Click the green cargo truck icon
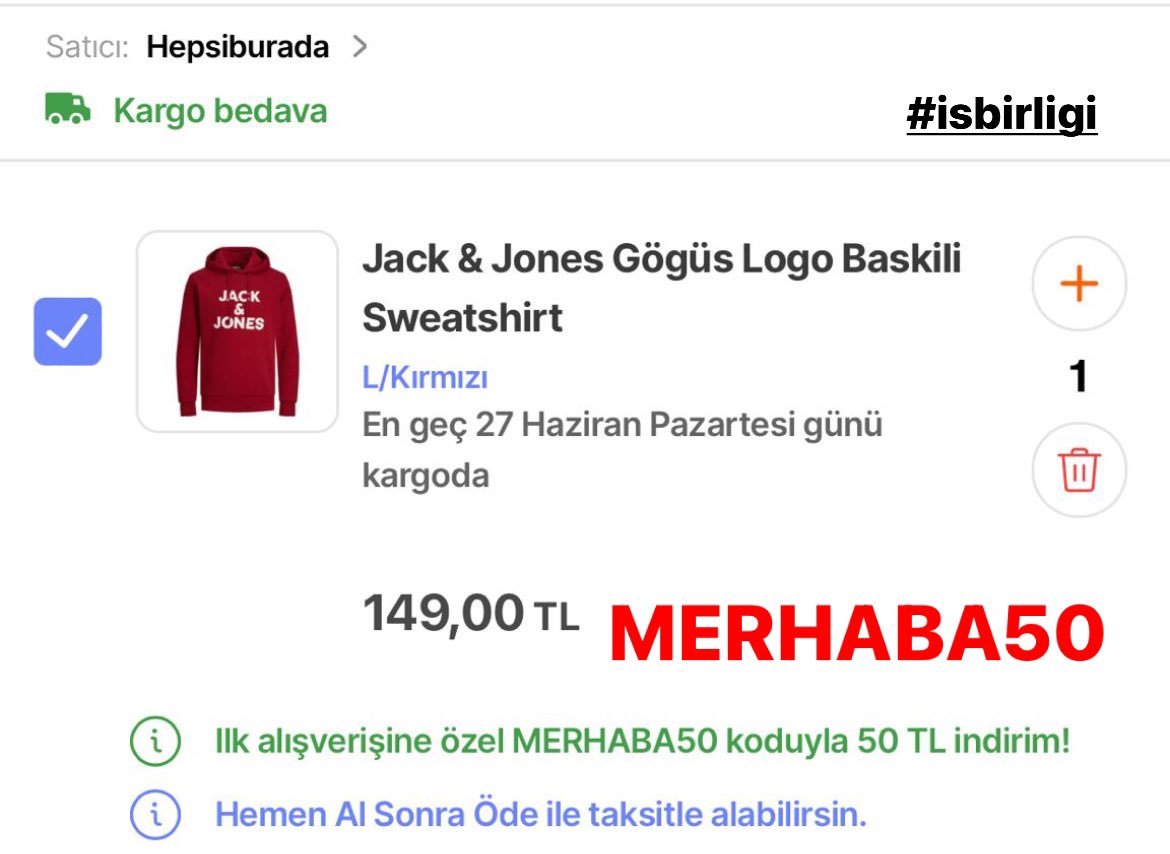1170x854 pixels. tap(68, 109)
